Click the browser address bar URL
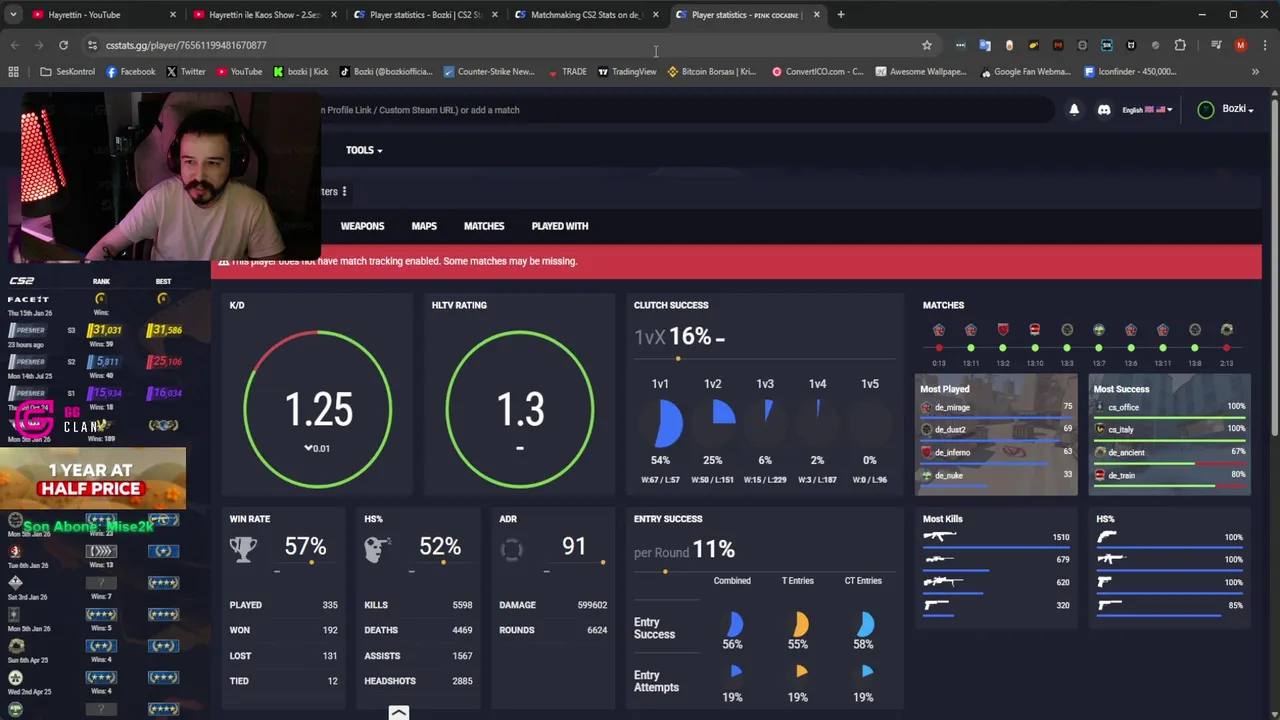This screenshot has height=720, width=1280. tap(186, 45)
